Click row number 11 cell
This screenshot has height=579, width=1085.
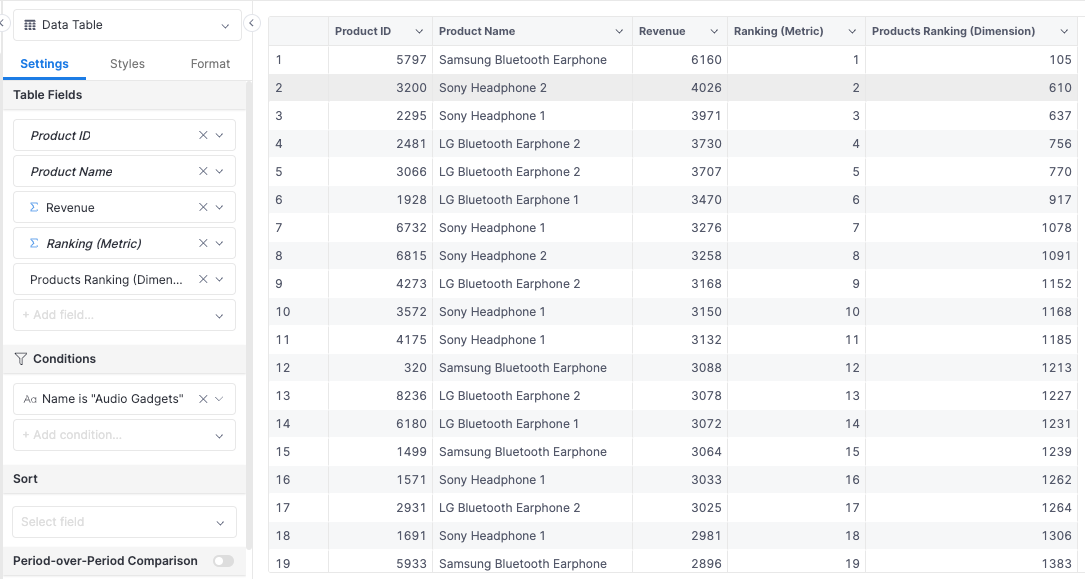pos(298,340)
